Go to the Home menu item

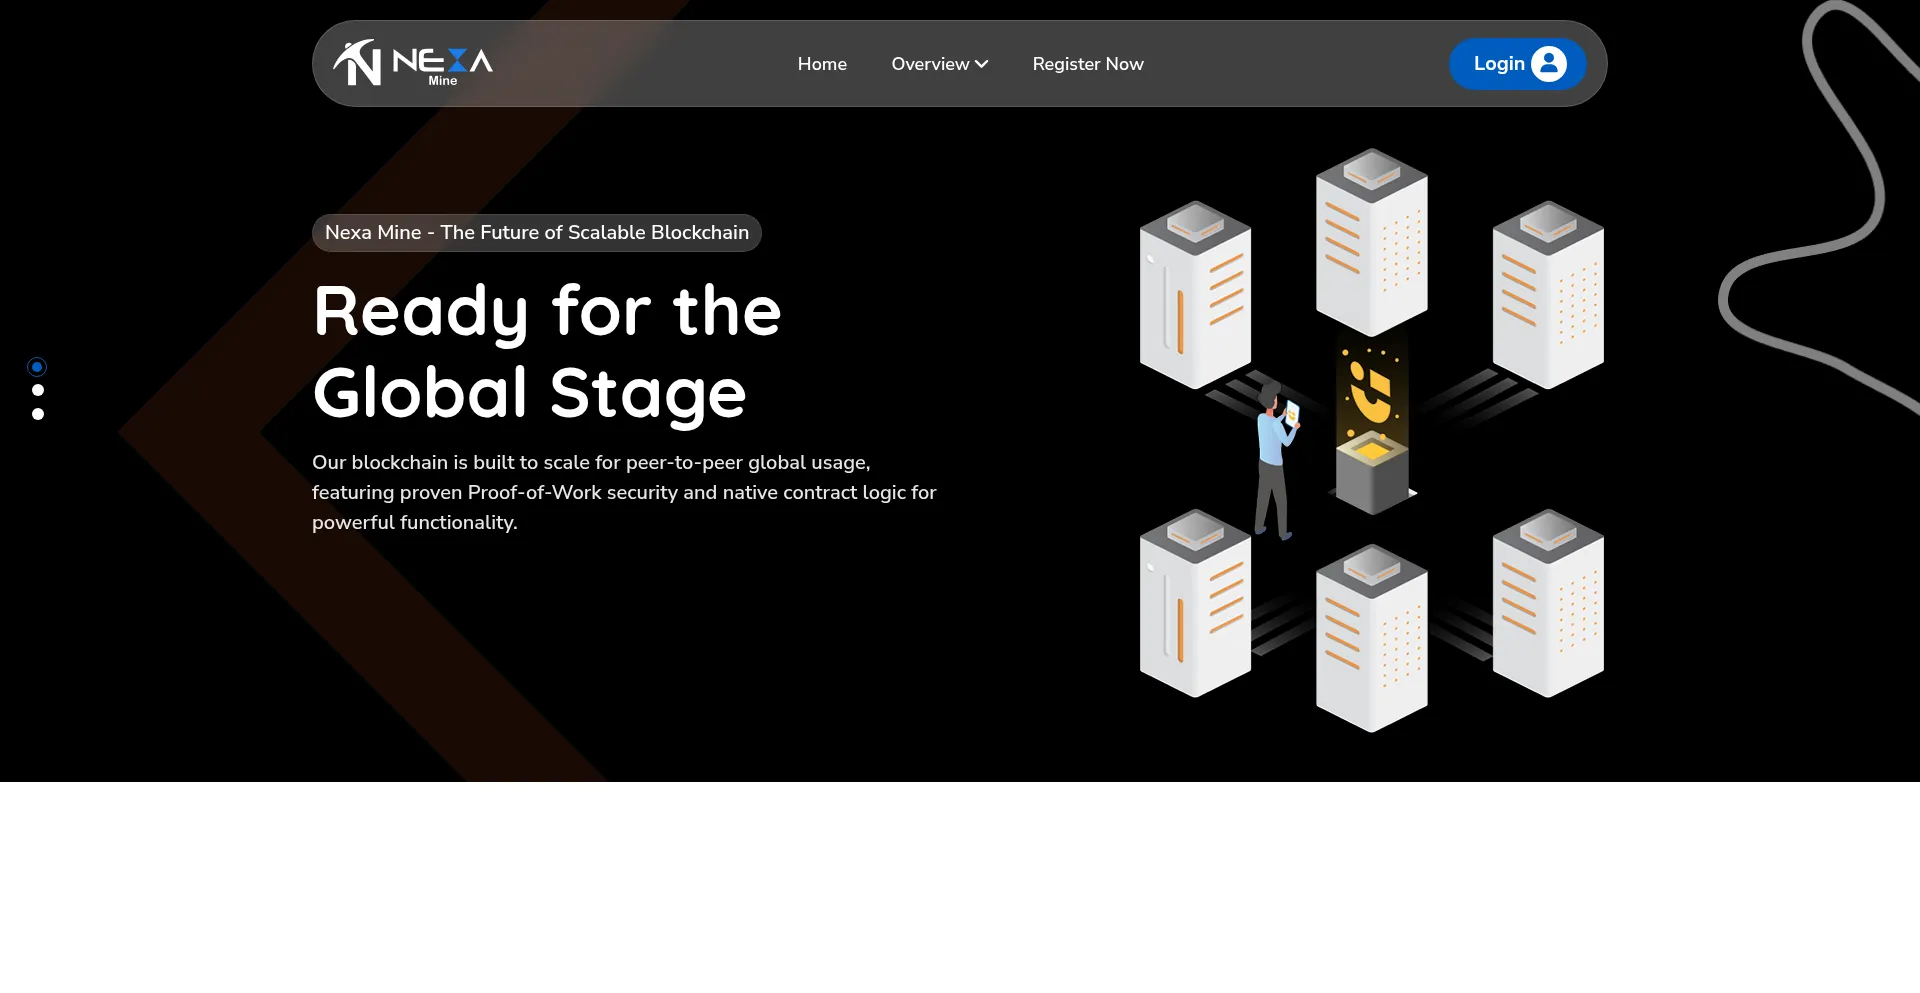[x=822, y=64]
